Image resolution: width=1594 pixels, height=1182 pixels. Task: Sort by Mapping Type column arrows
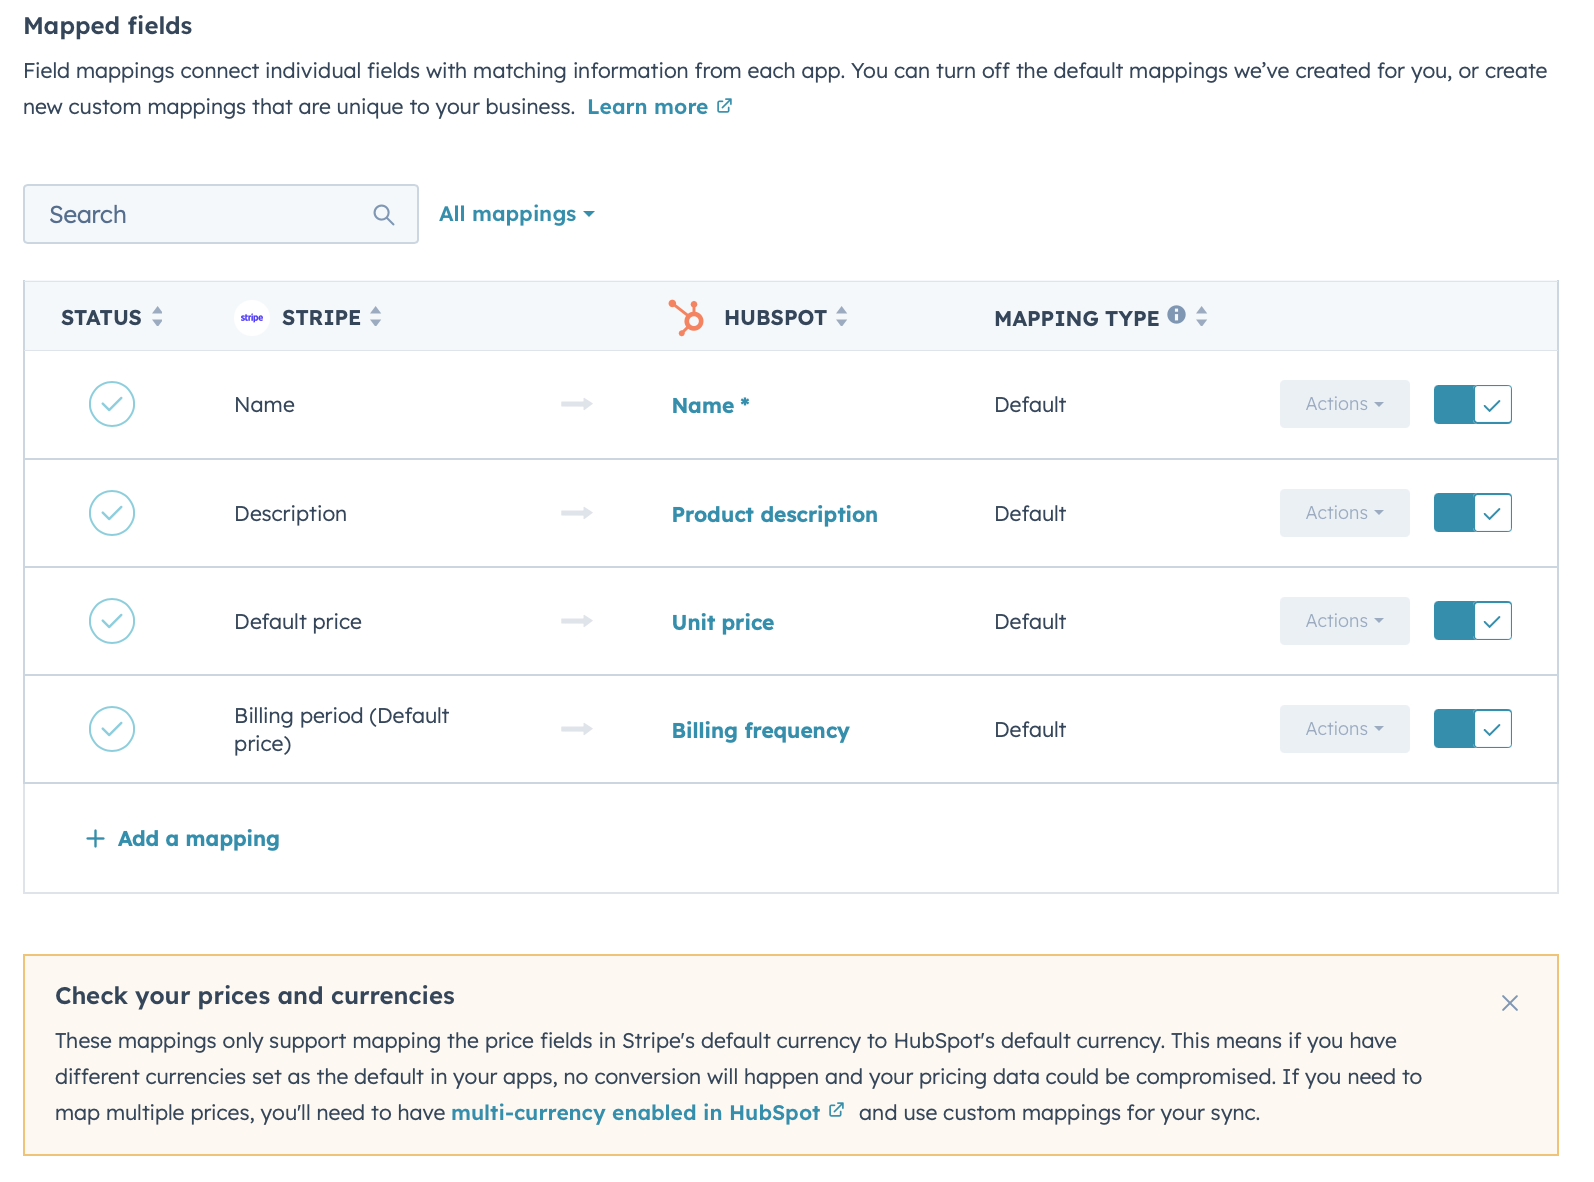(1202, 317)
